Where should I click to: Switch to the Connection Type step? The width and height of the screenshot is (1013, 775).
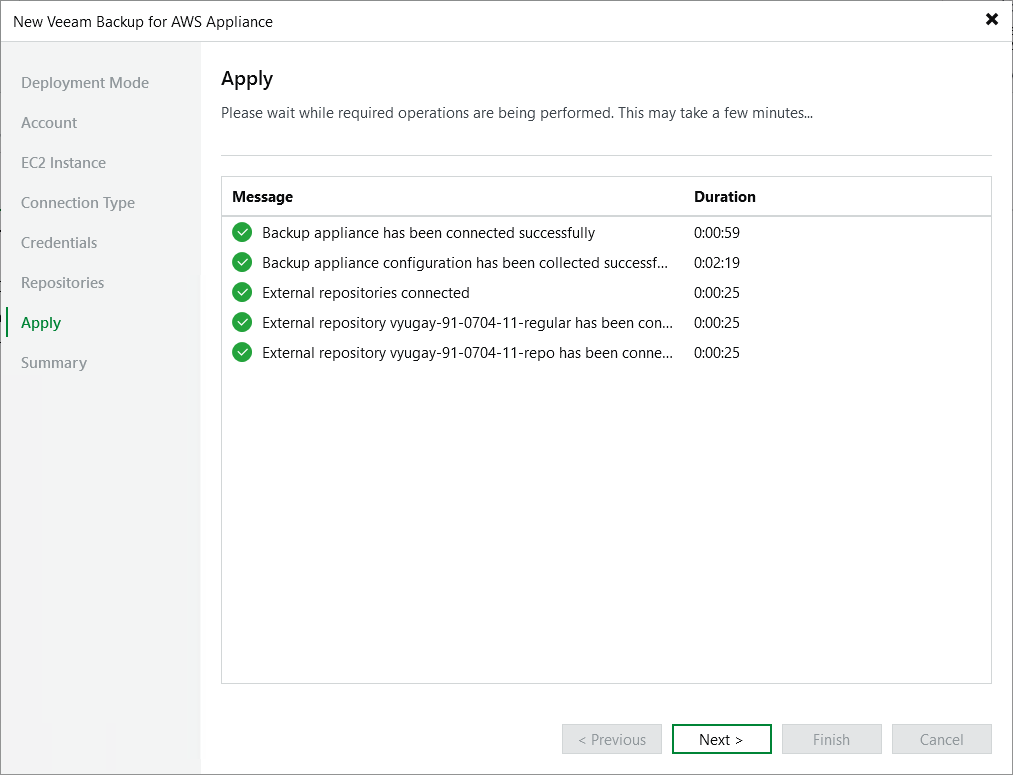pyautogui.click(x=78, y=203)
